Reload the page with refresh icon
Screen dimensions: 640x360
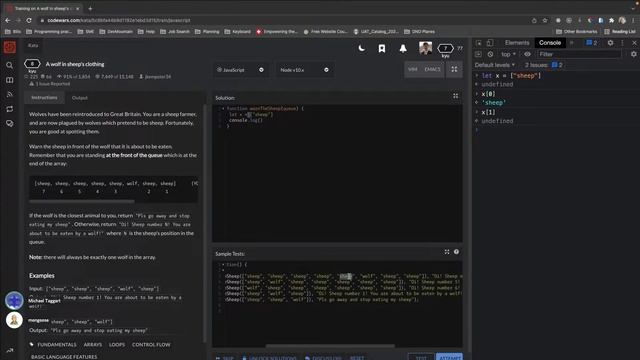click(29, 20)
